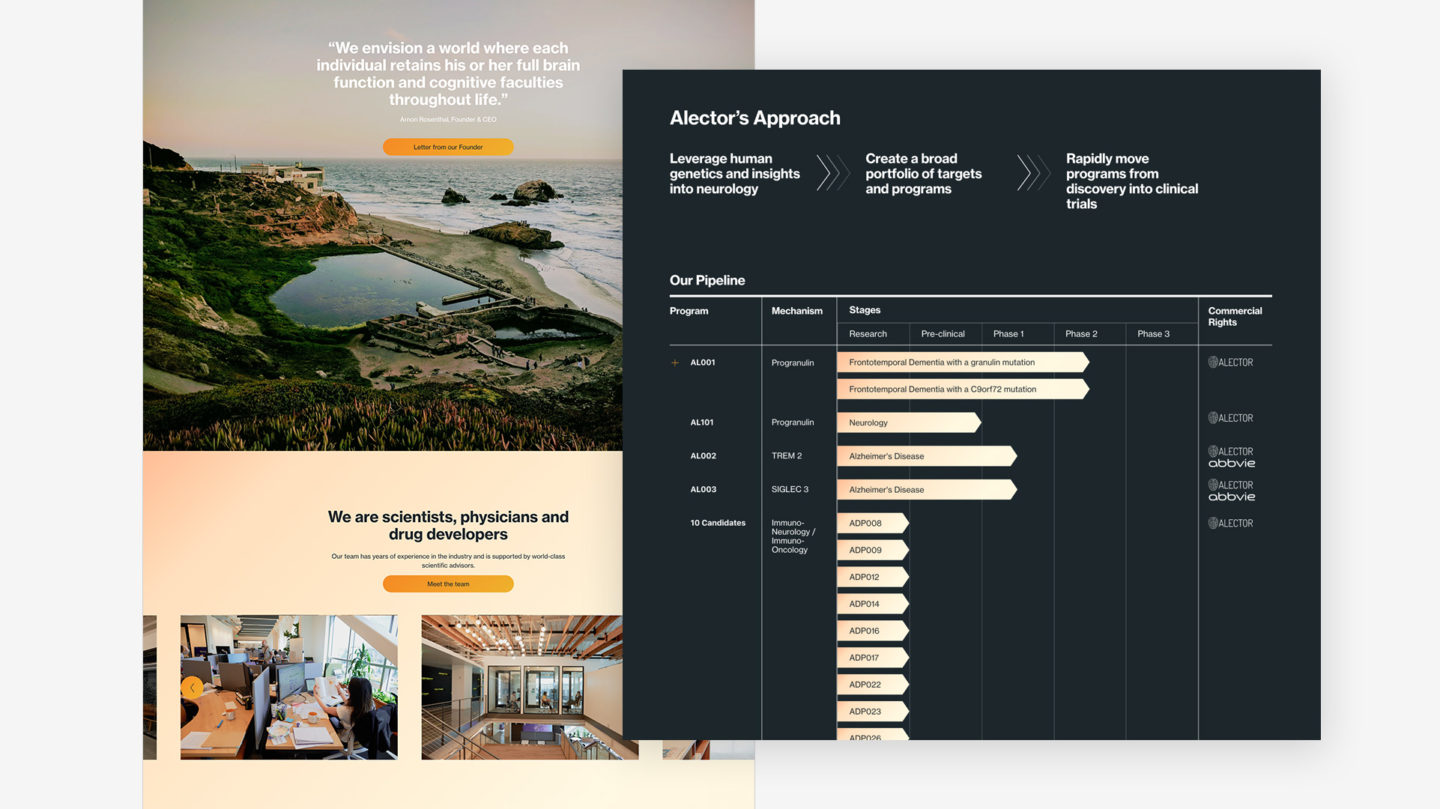Click the AL002 Alzheimer's Disease pipeline bar
Screen dimensions: 1440x809
[x=925, y=456]
